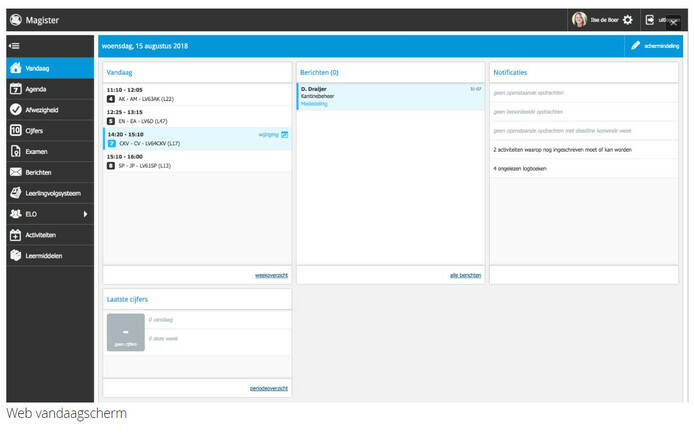Click the Examen document icon
Image resolution: width=694 pixels, height=435 pixels.
point(15,151)
